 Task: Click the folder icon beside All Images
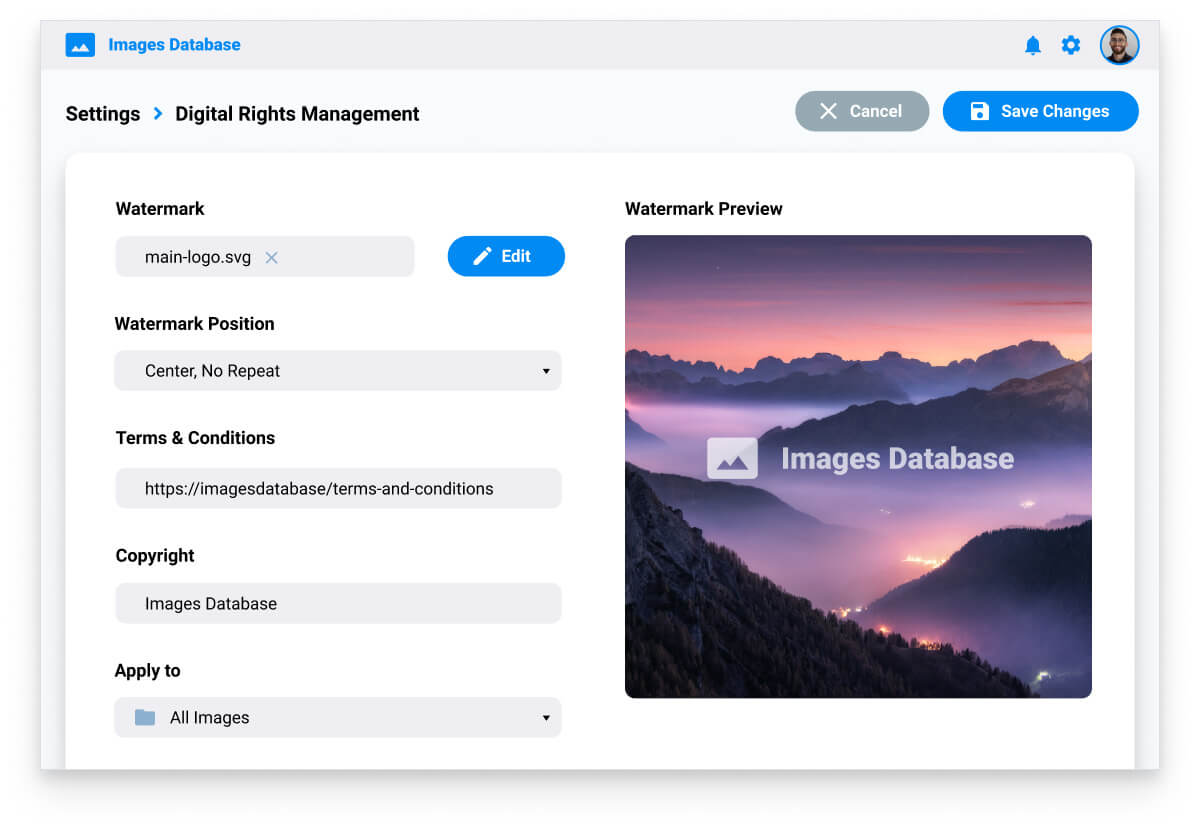[x=145, y=718]
